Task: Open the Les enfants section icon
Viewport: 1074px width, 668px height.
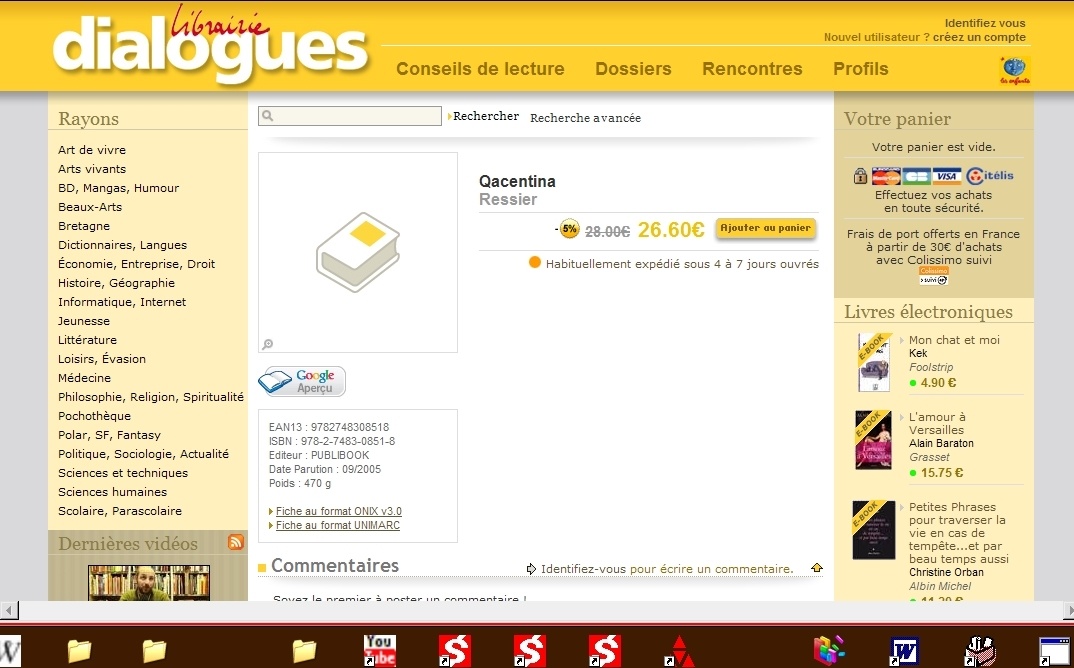Action: click(x=1014, y=71)
